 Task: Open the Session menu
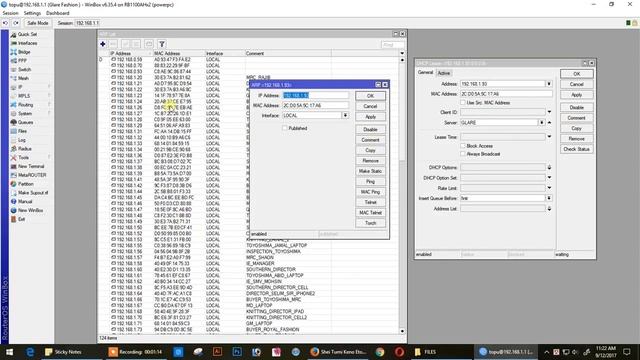(11, 13)
